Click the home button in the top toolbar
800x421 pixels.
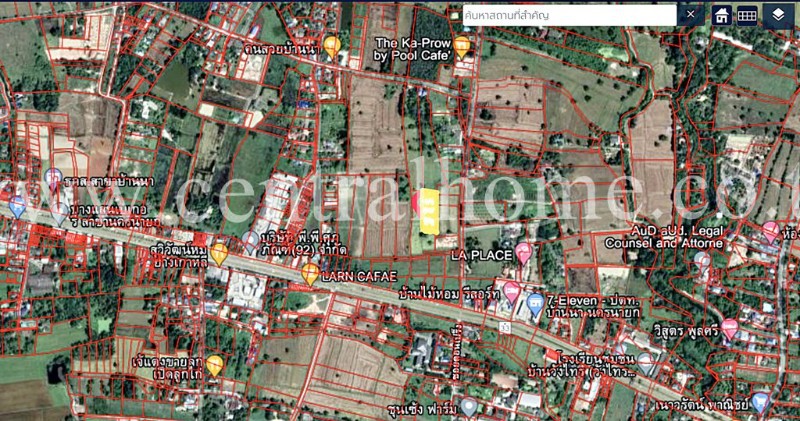pos(721,15)
